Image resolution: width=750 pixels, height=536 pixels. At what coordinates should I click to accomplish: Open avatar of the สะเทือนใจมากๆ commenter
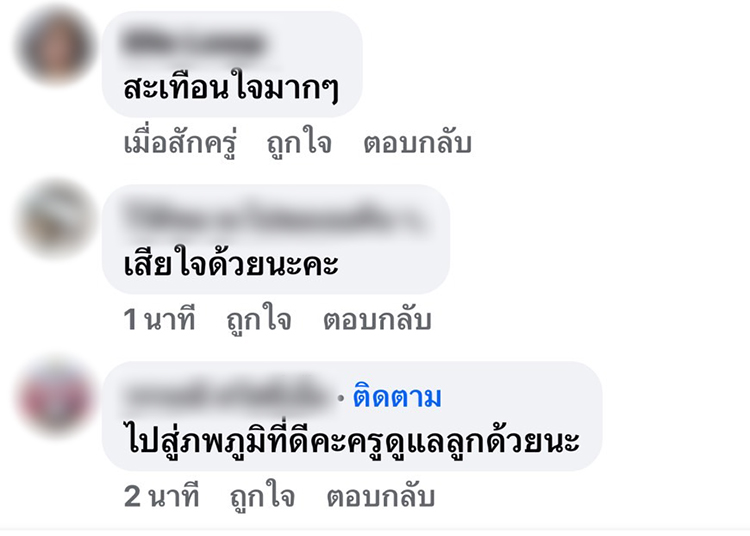coord(54,46)
